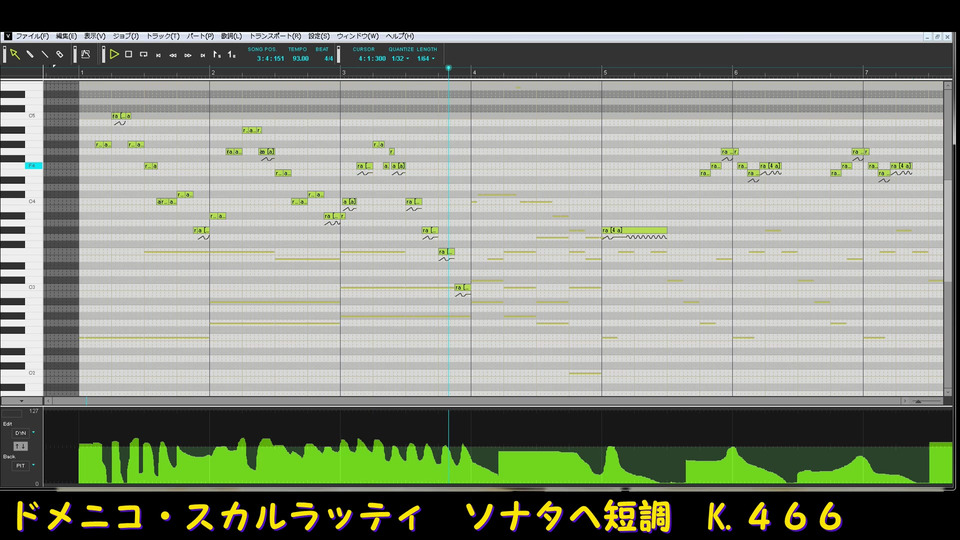Image resolution: width=960 pixels, height=540 pixels.
Task: Jump to the song start
Action: [x=159, y=55]
